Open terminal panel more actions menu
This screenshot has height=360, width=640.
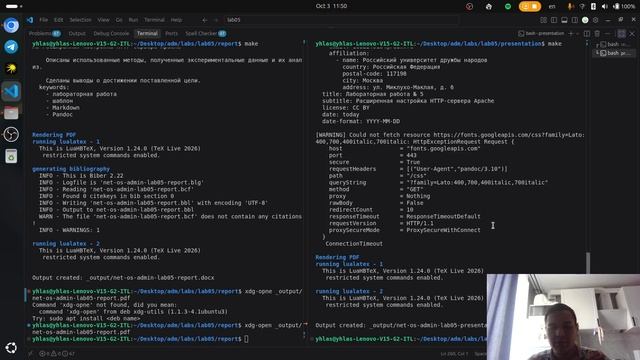[x=608, y=33]
